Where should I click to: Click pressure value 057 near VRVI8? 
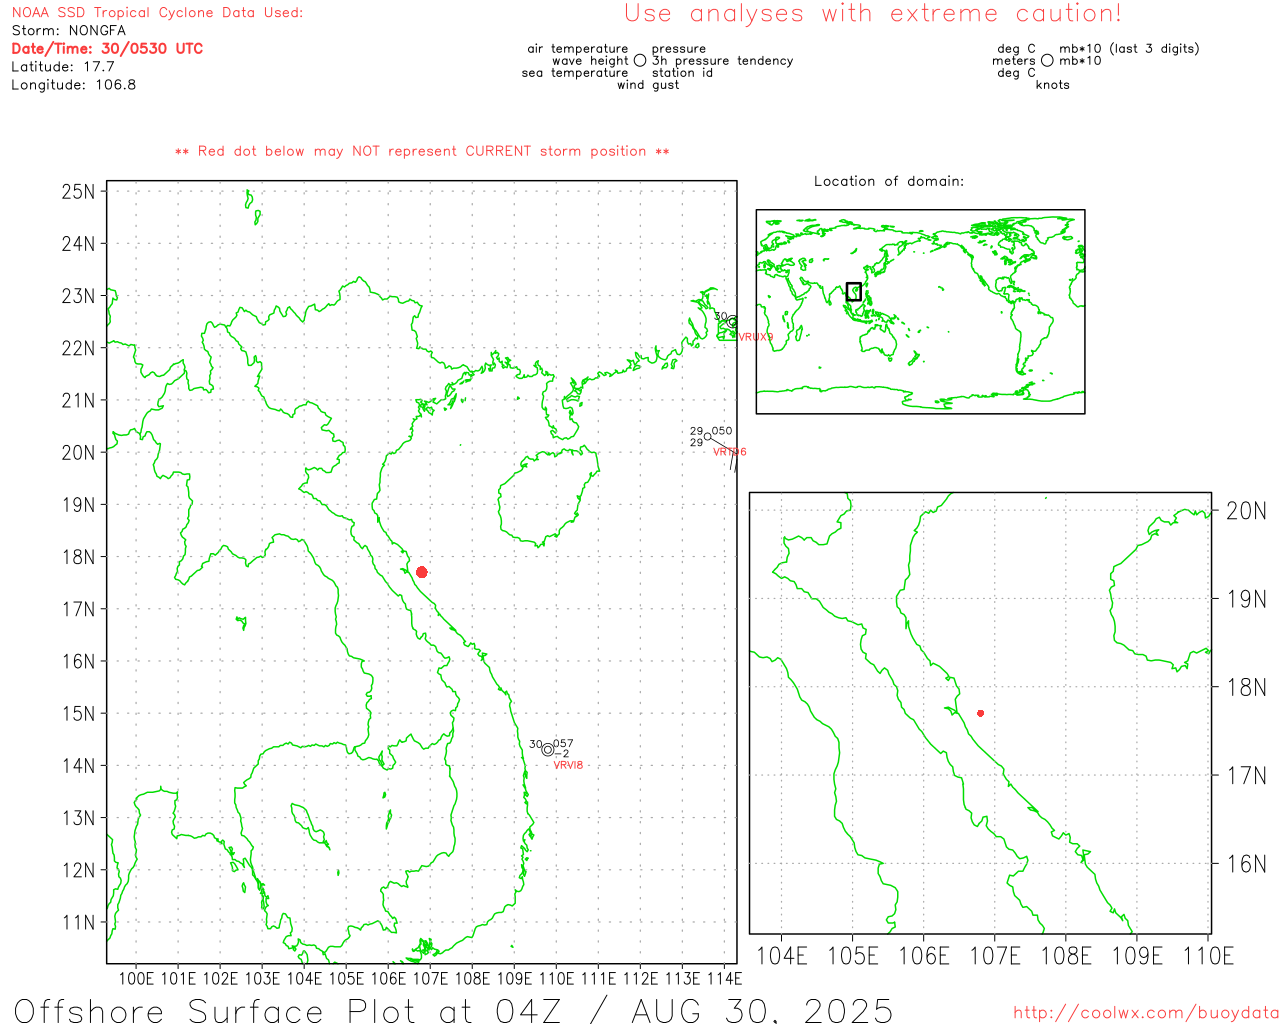564,744
